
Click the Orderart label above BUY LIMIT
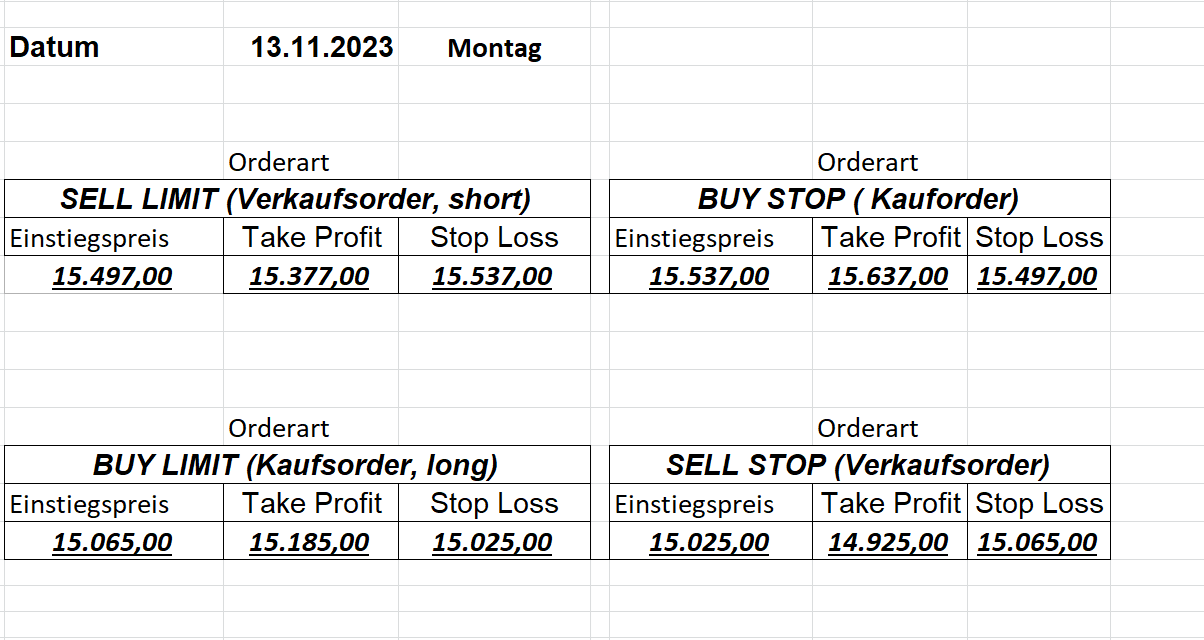pyautogui.click(x=279, y=429)
